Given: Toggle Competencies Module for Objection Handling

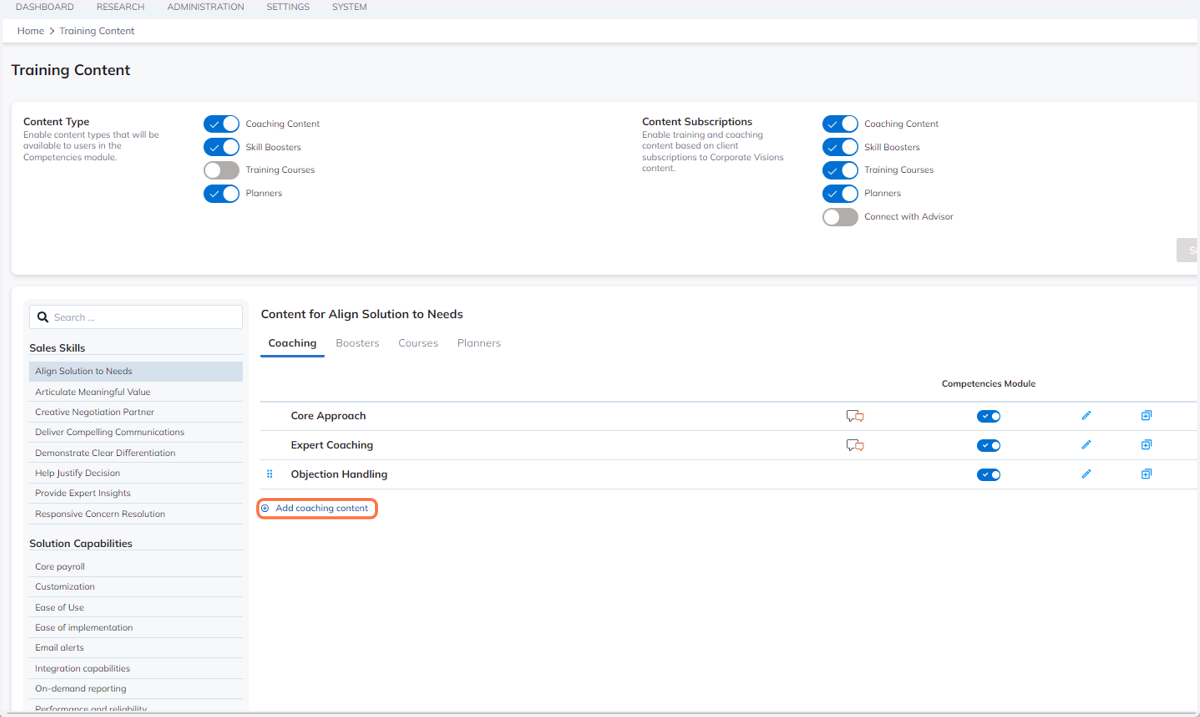Looking at the screenshot, I should [x=988, y=474].
